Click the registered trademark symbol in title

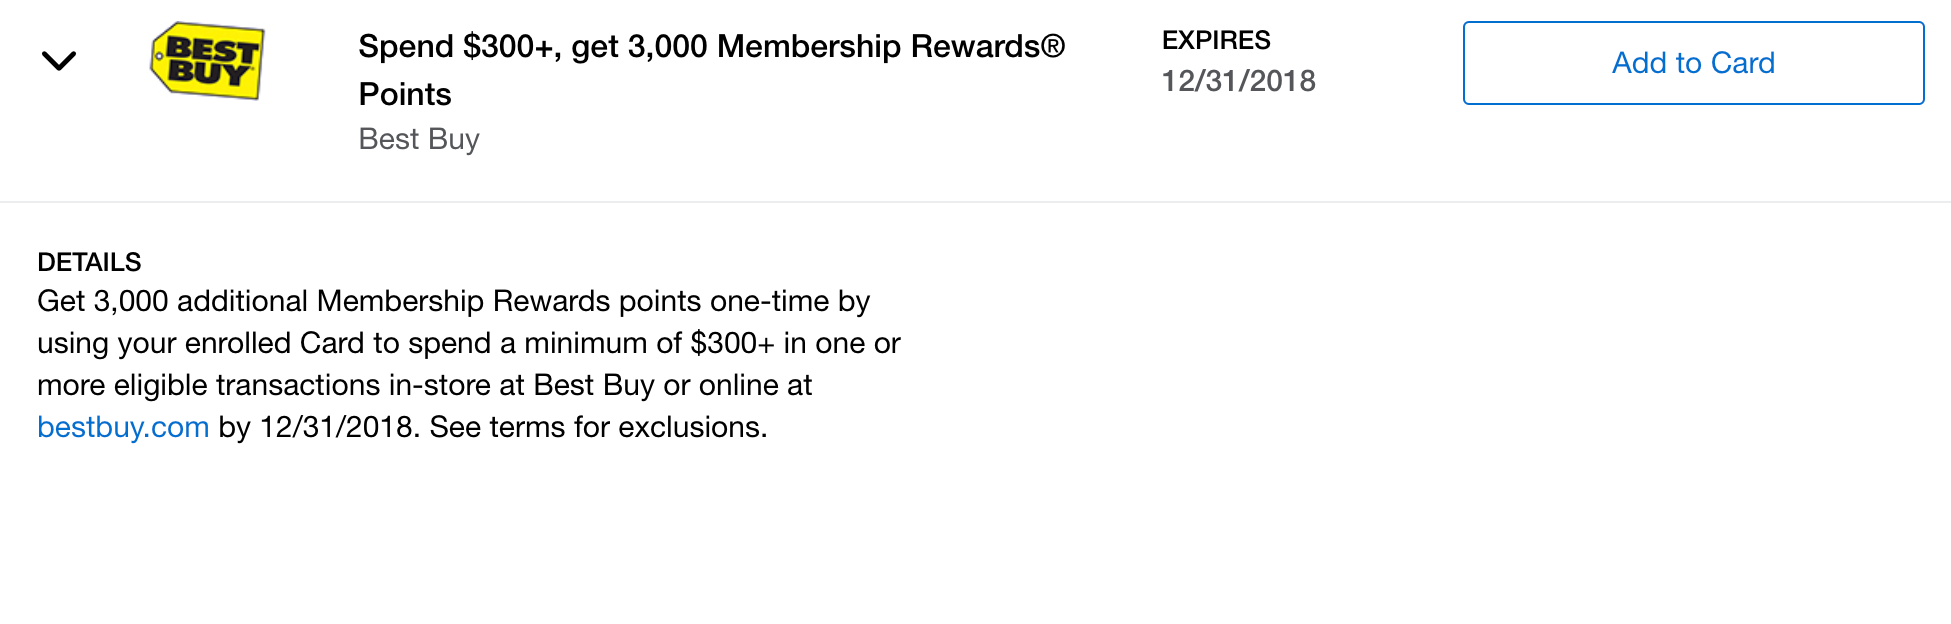tap(1053, 46)
